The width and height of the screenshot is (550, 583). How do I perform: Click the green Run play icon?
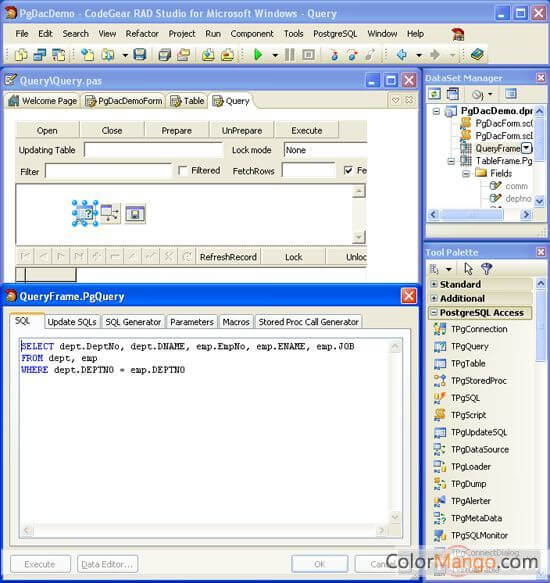[x=258, y=55]
